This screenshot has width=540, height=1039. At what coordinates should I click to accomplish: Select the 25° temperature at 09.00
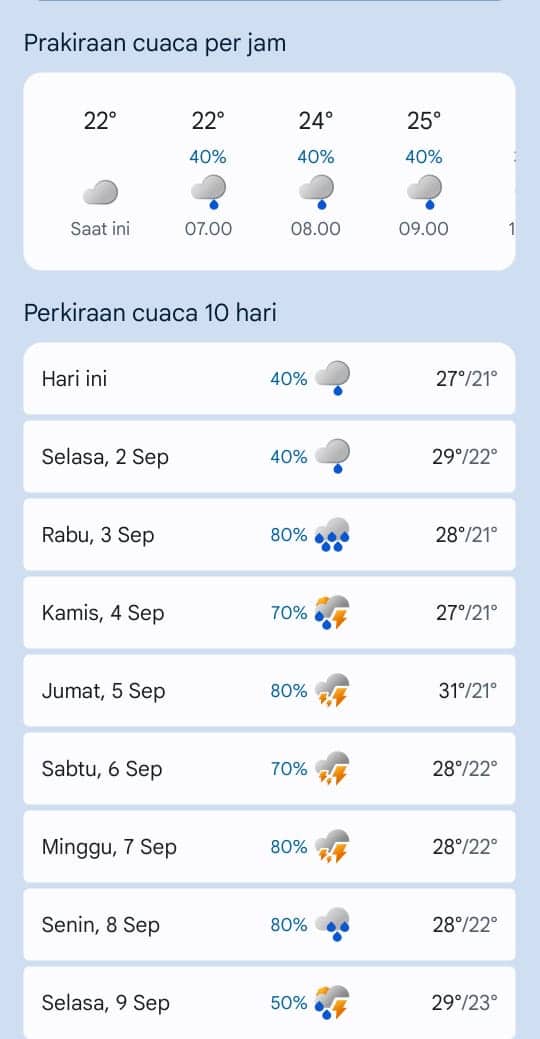pyautogui.click(x=424, y=121)
